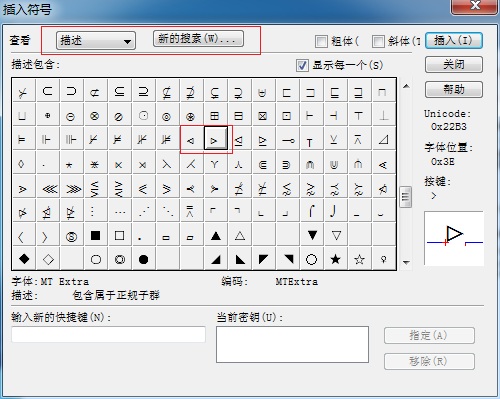Click the symbol grid scrollbar up arrow
500x399 pixels.
coord(406,86)
